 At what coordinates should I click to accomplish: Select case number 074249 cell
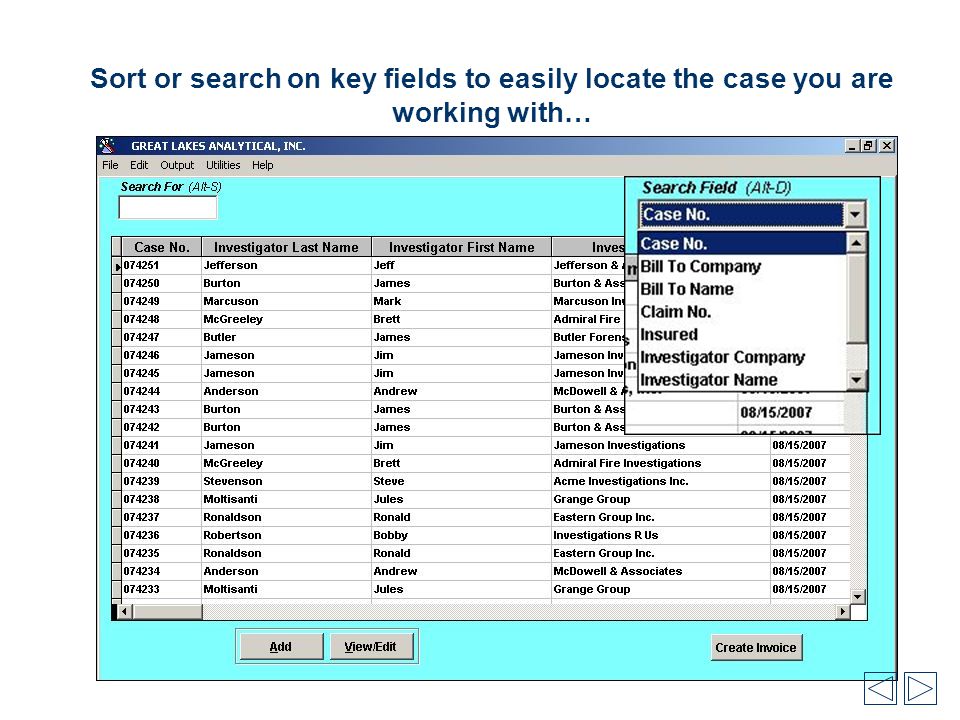click(x=162, y=301)
